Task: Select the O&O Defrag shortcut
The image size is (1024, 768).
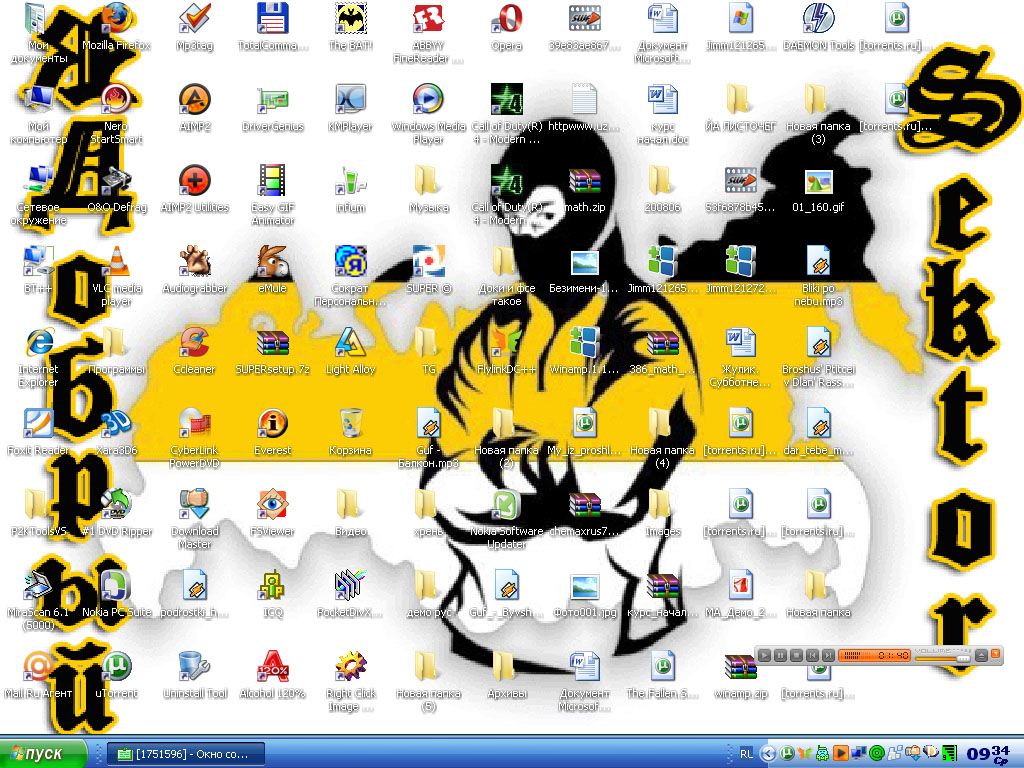Action: pyautogui.click(x=116, y=189)
